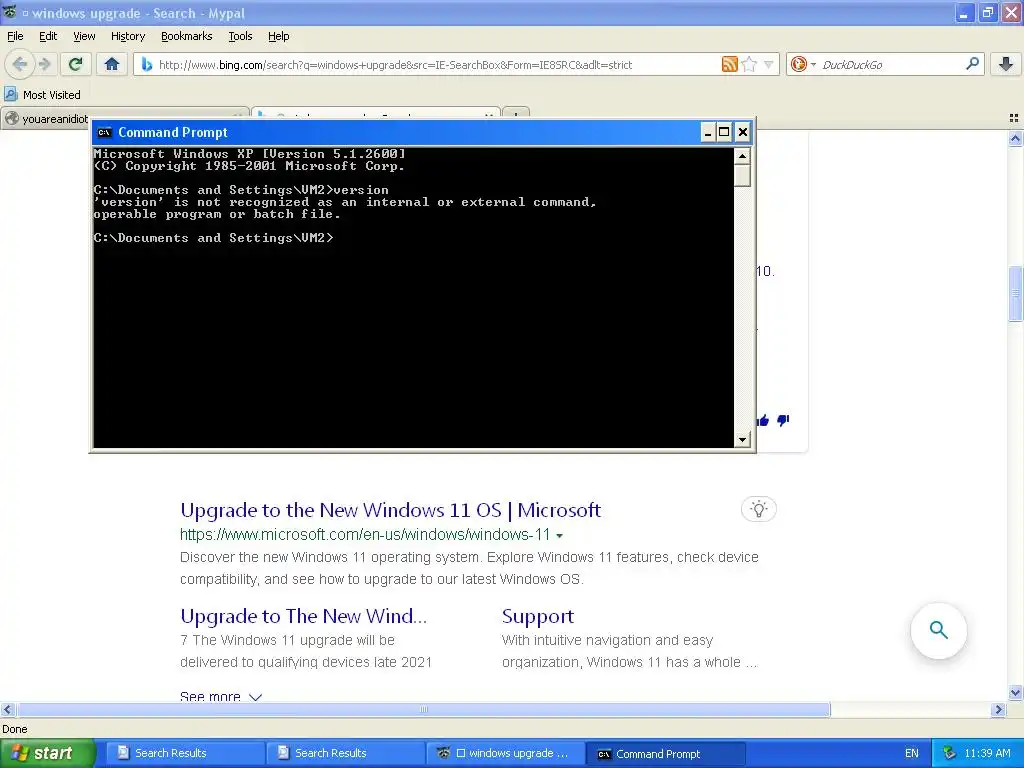Open the downloads arrow button
This screenshot has height=768, width=1024.
pyautogui.click(x=1006, y=64)
